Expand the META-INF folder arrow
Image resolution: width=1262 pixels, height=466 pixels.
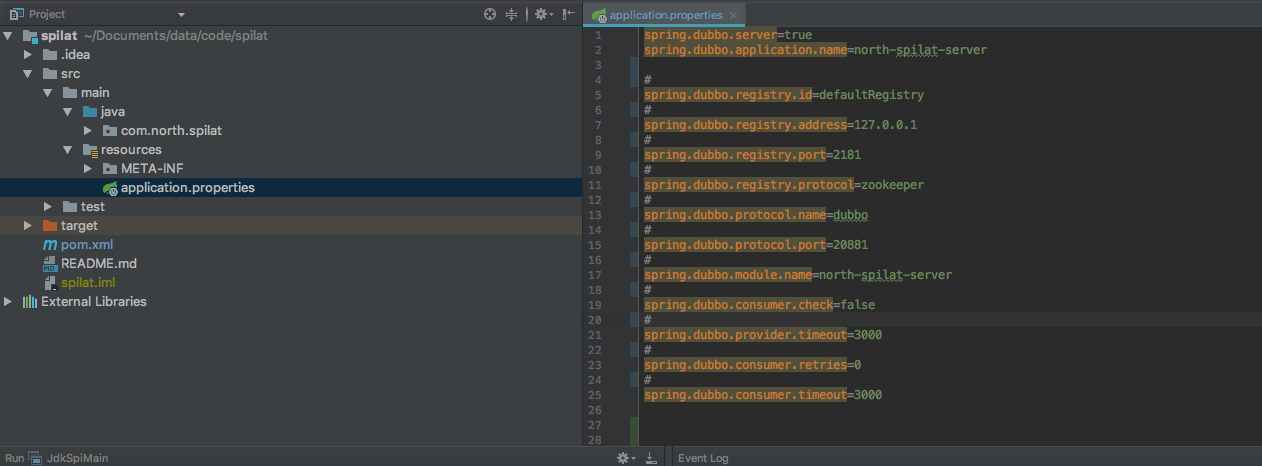point(88,169)
